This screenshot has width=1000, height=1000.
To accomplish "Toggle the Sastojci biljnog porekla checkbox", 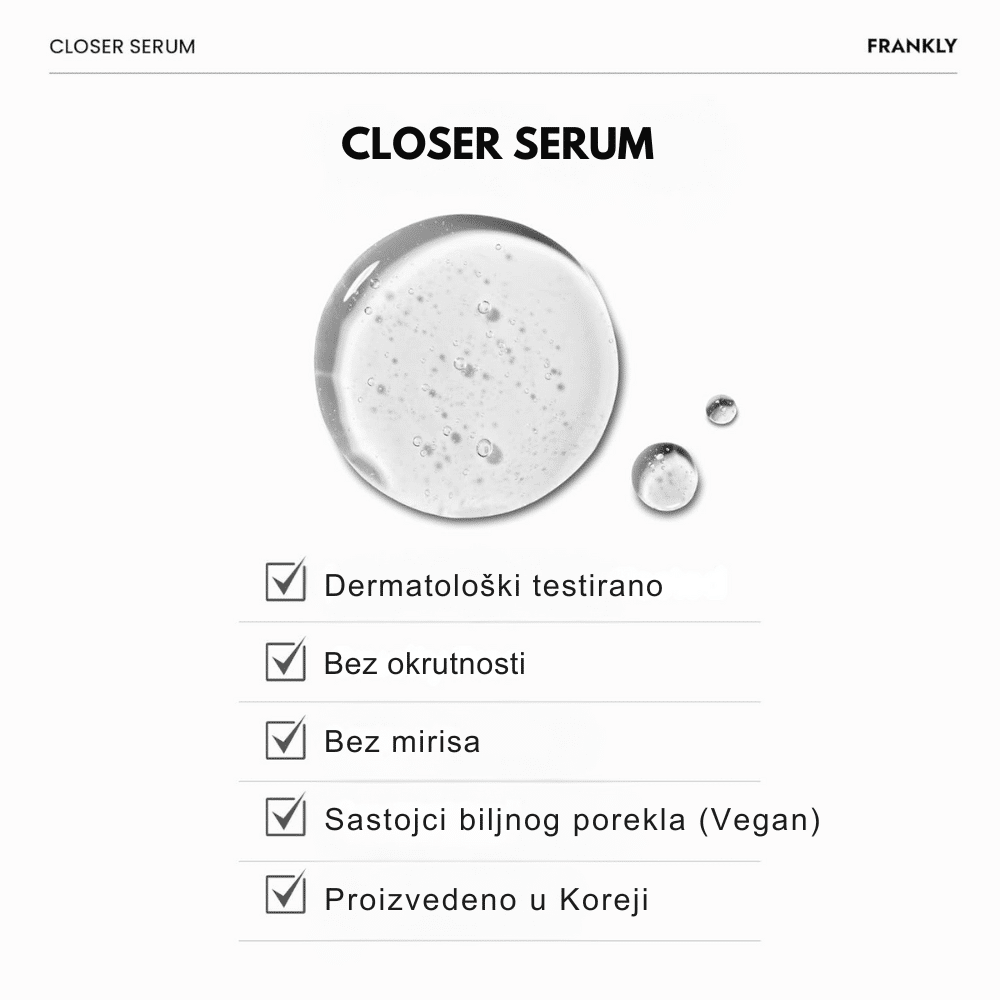I will pyautogui.click(x=285, y=818).
